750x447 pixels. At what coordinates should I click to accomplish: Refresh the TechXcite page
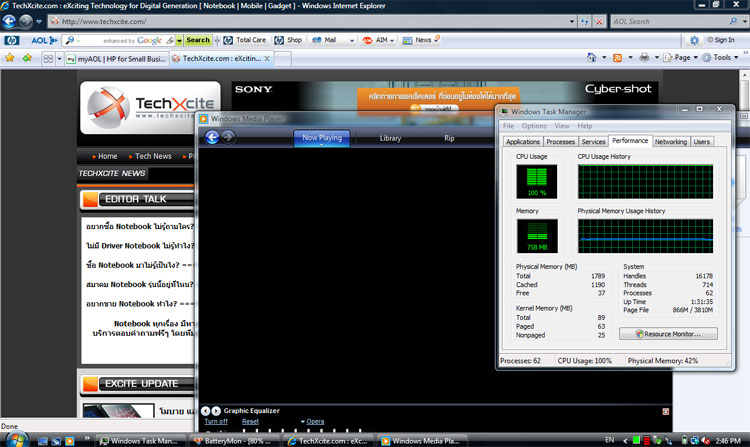click(585, 22)
